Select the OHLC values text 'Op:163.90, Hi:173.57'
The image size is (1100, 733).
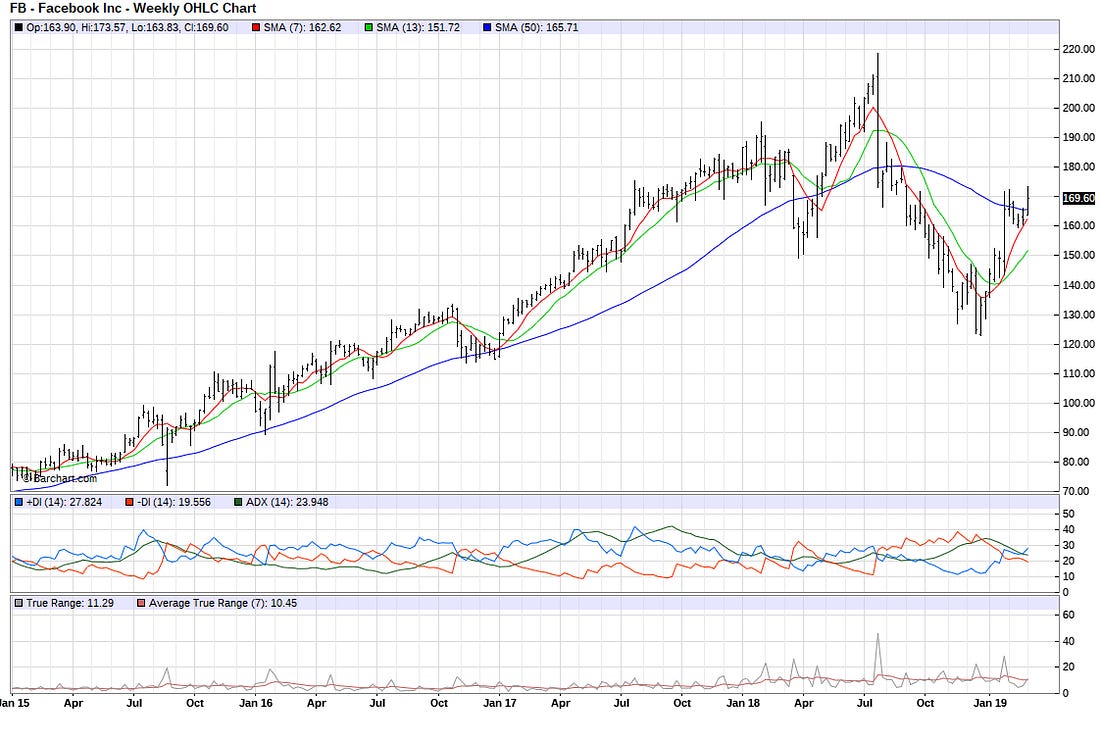[76, 27]
